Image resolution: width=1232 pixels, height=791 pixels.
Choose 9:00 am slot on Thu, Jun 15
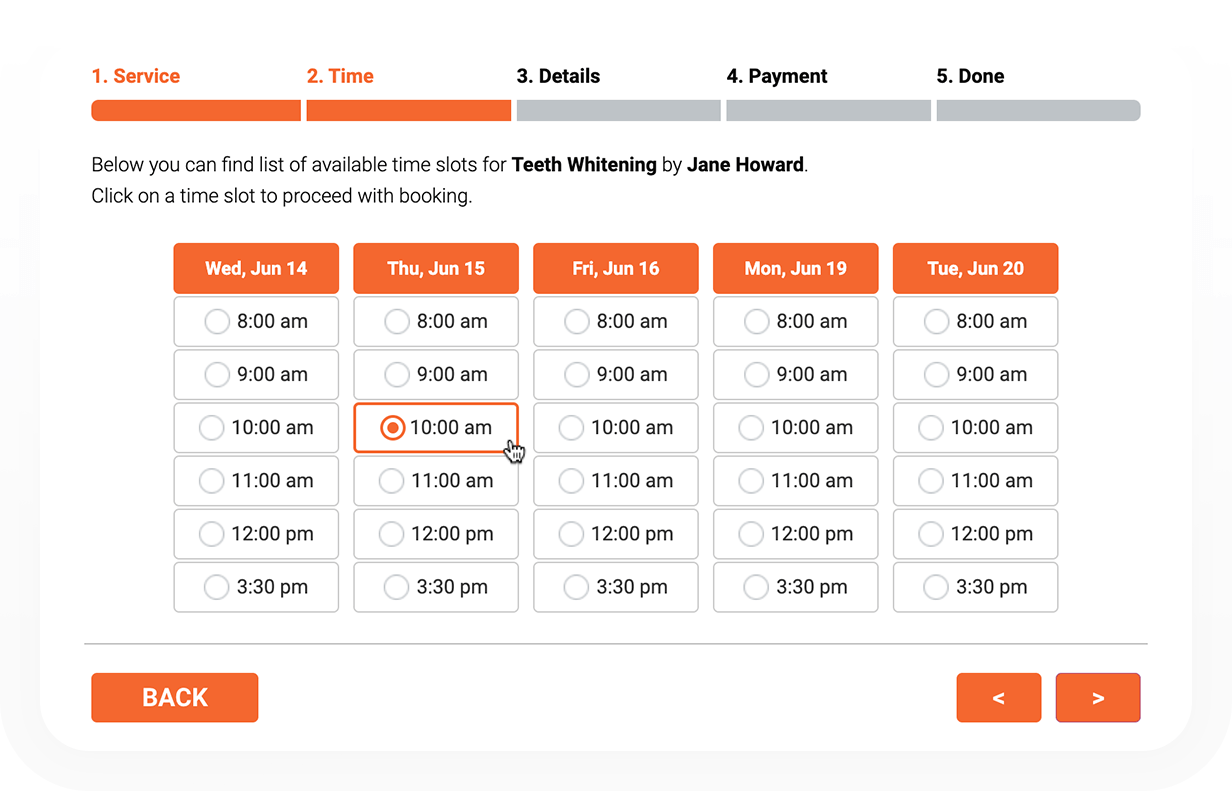click(x=436, y=375)
